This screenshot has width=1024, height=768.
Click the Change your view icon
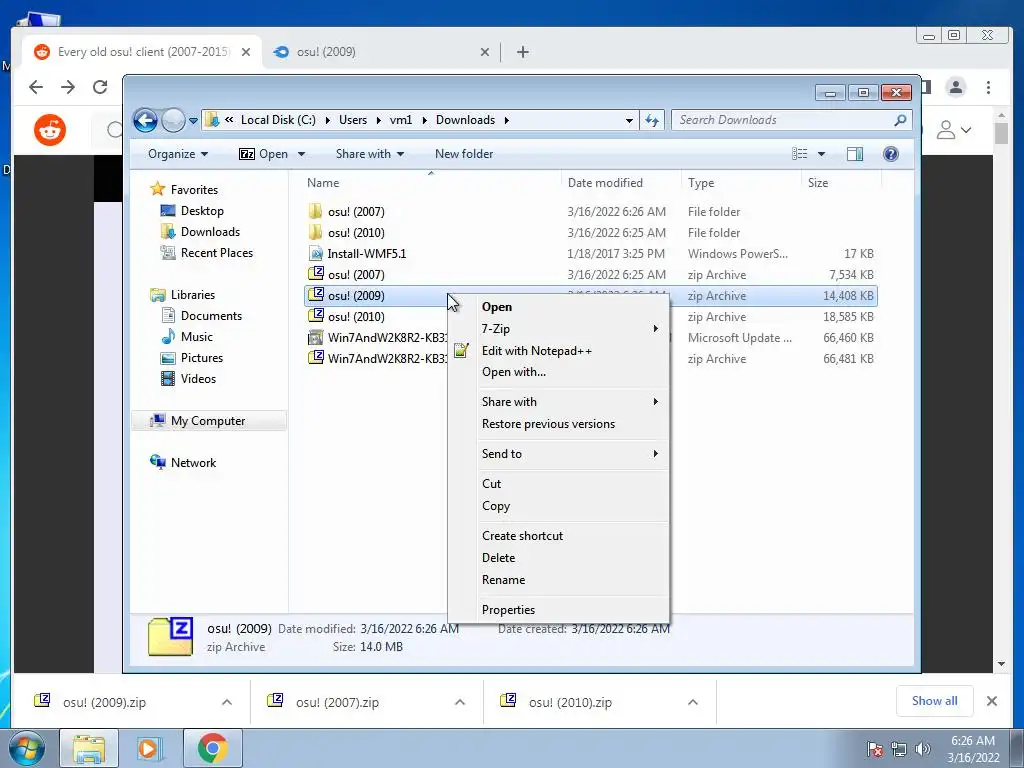tap(799, 154)
